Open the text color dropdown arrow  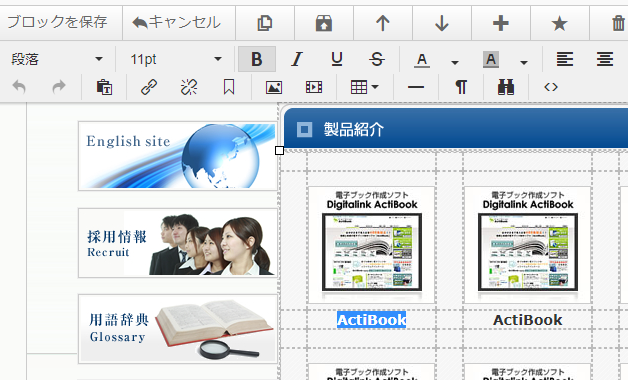coord(455,62)
